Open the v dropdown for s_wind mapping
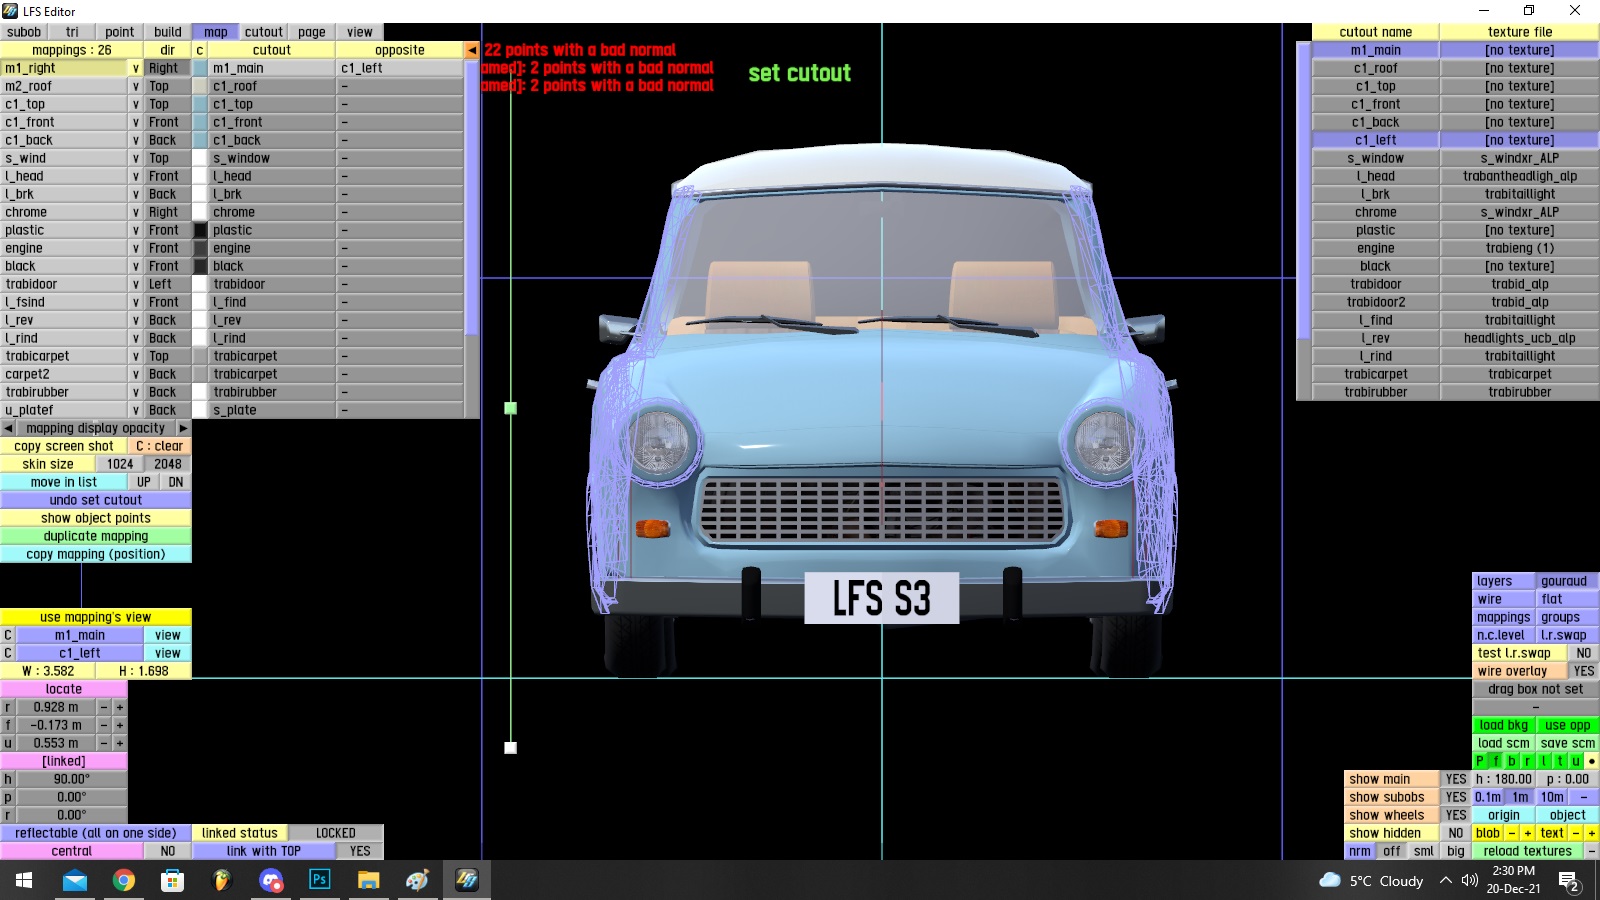The height and width of the screenshot is (900, 1600). 135,158
